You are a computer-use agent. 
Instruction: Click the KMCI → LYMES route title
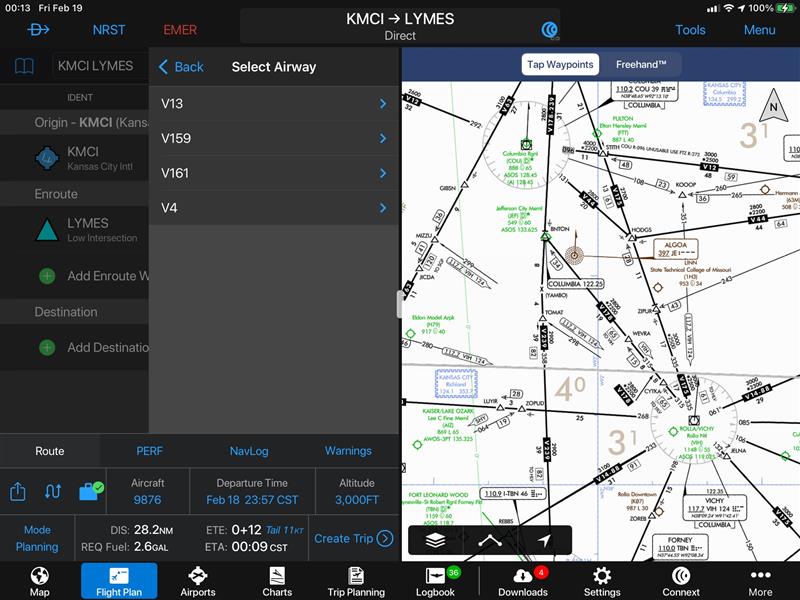(x=400, y=19)
